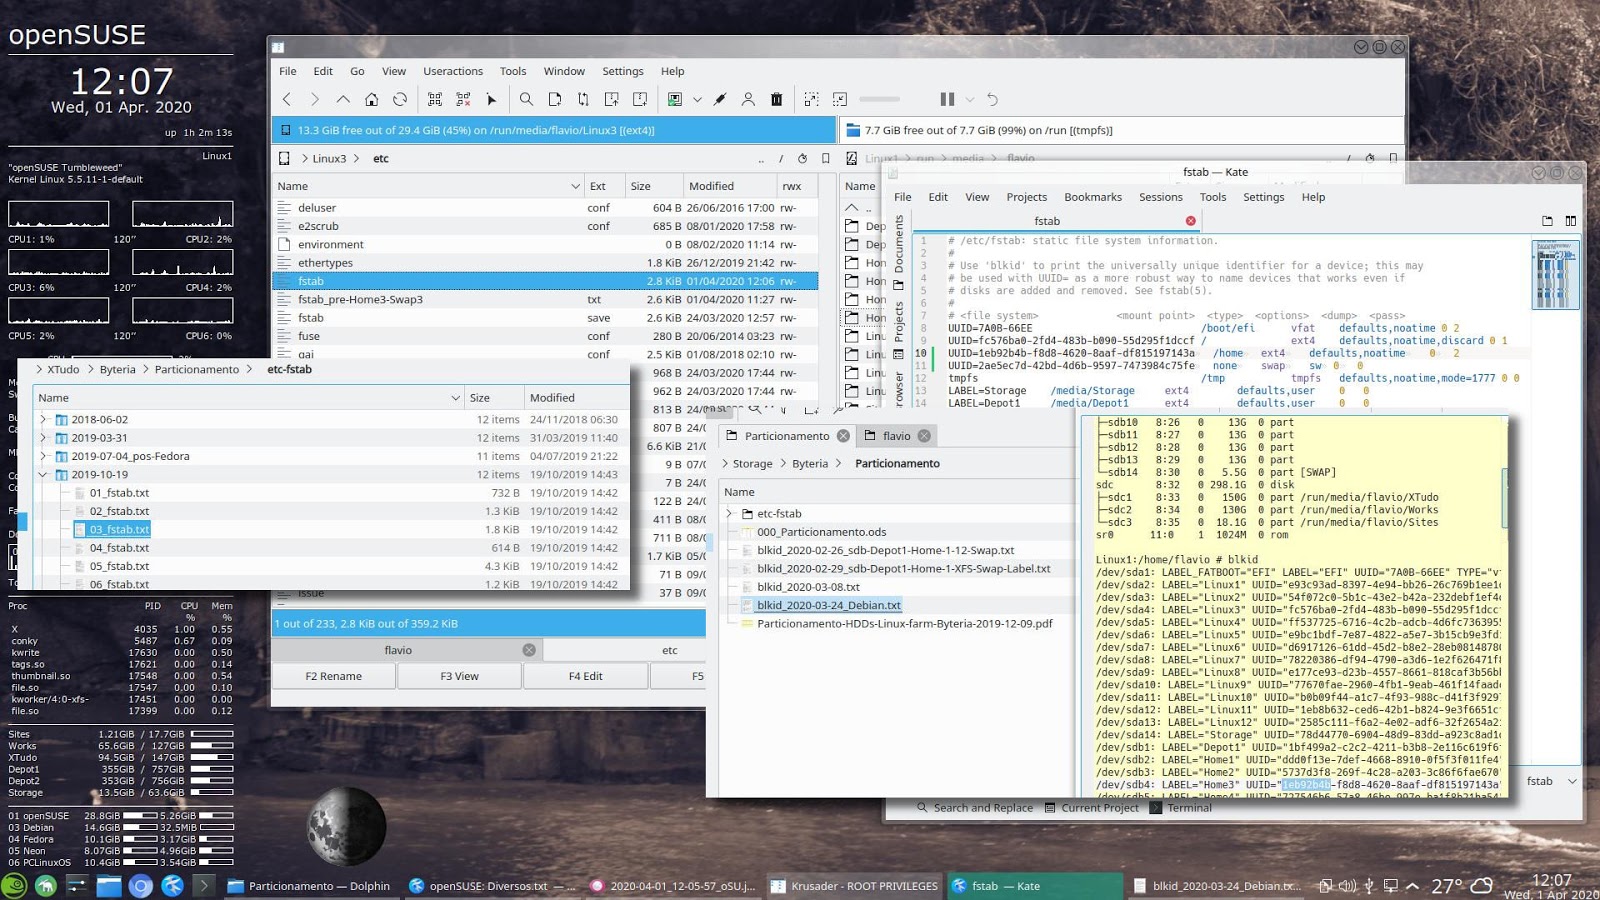Open the Sessions menu in Kate
1600x900 pixels.
click(1160, 197)
